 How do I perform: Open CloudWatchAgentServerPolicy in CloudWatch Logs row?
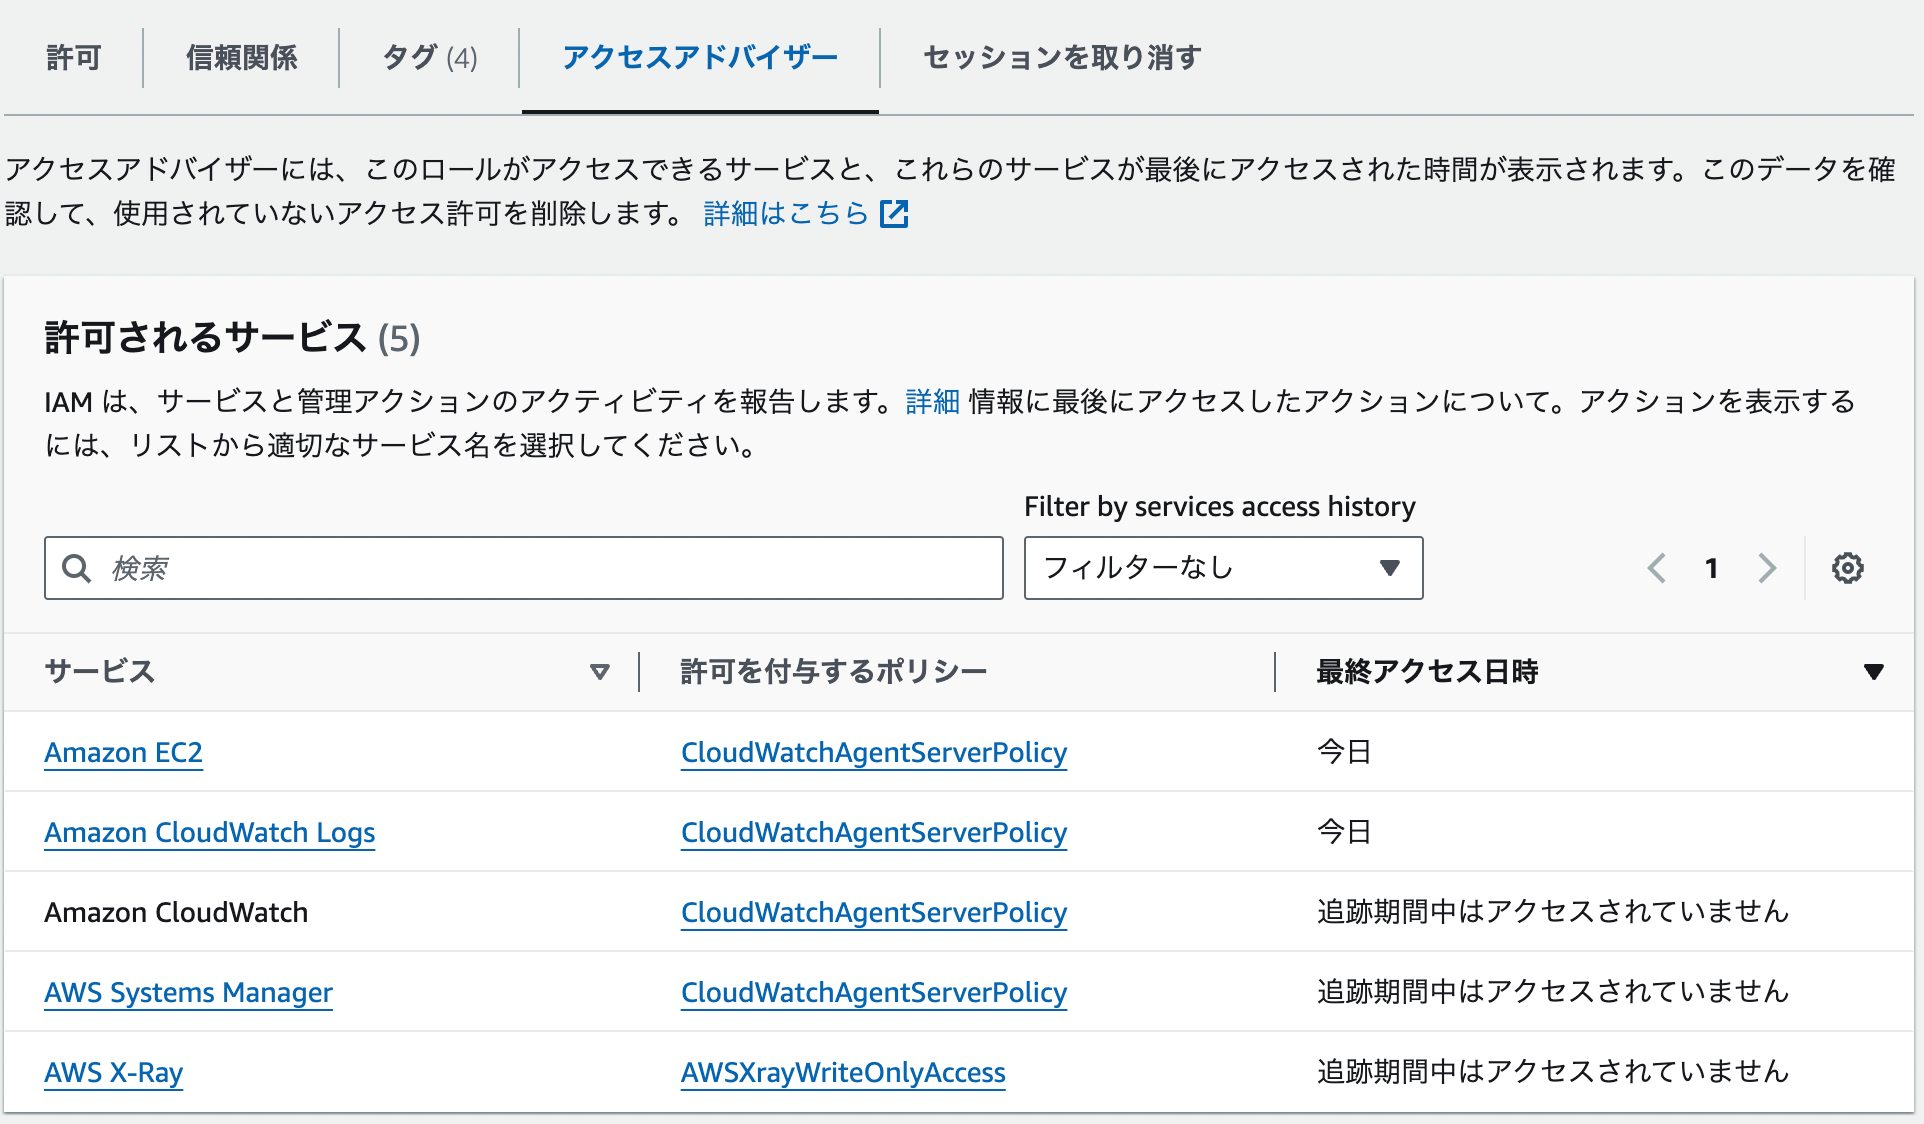click(874, 833)
